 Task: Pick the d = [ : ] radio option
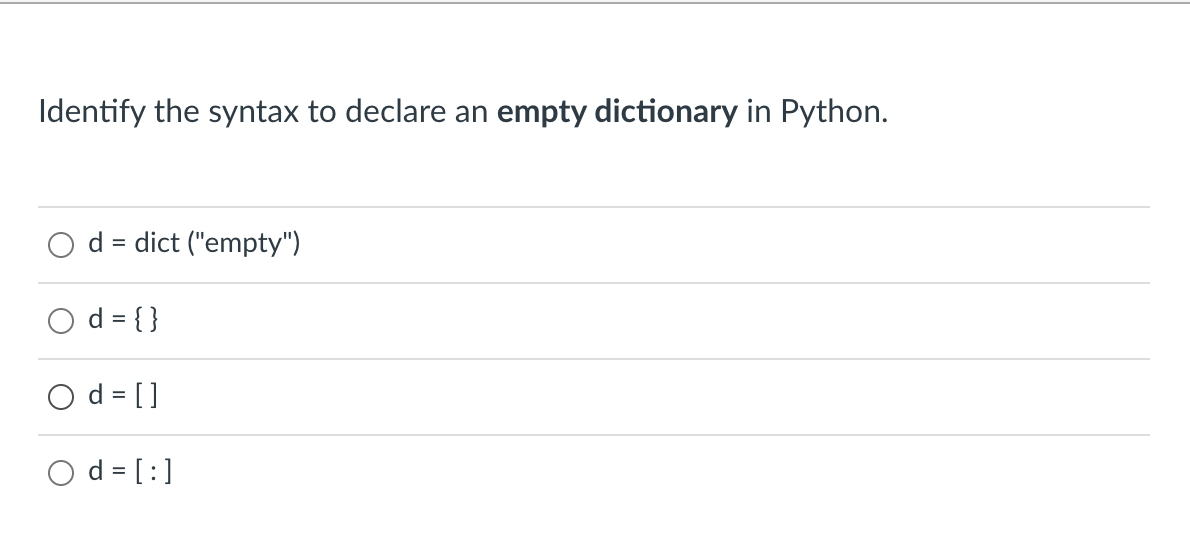coord(61,473)
